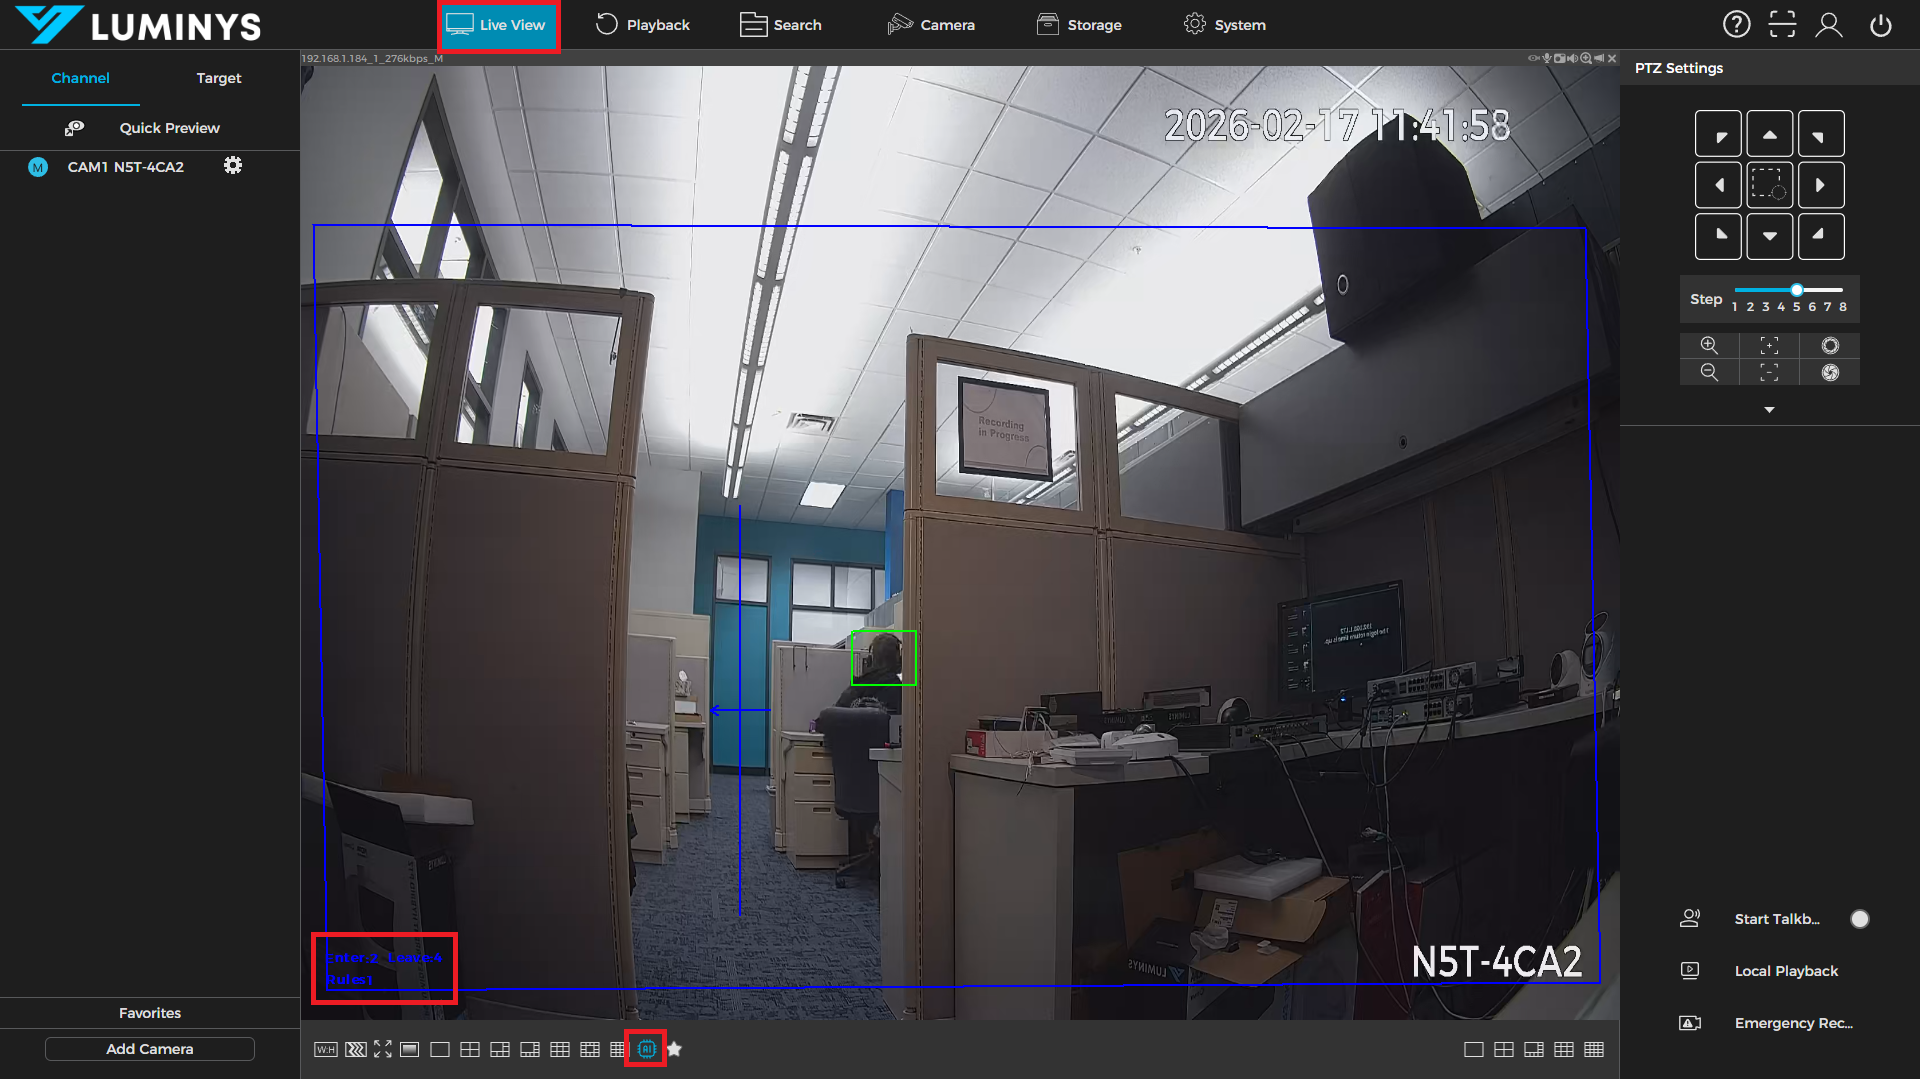1920x1079 pixels.
Task: Click the fullscreen arrows icon in bottom toolbar
Action: click(383, 1049)
